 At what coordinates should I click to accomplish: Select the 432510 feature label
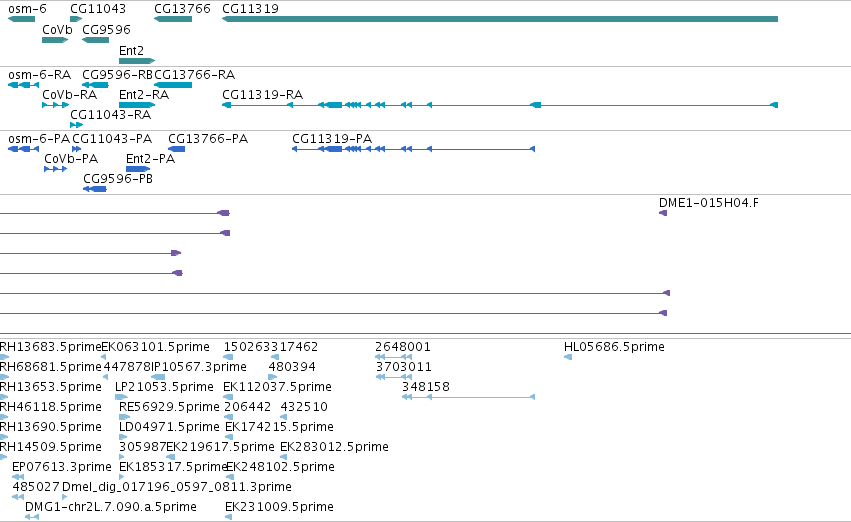tap(304, 407)
